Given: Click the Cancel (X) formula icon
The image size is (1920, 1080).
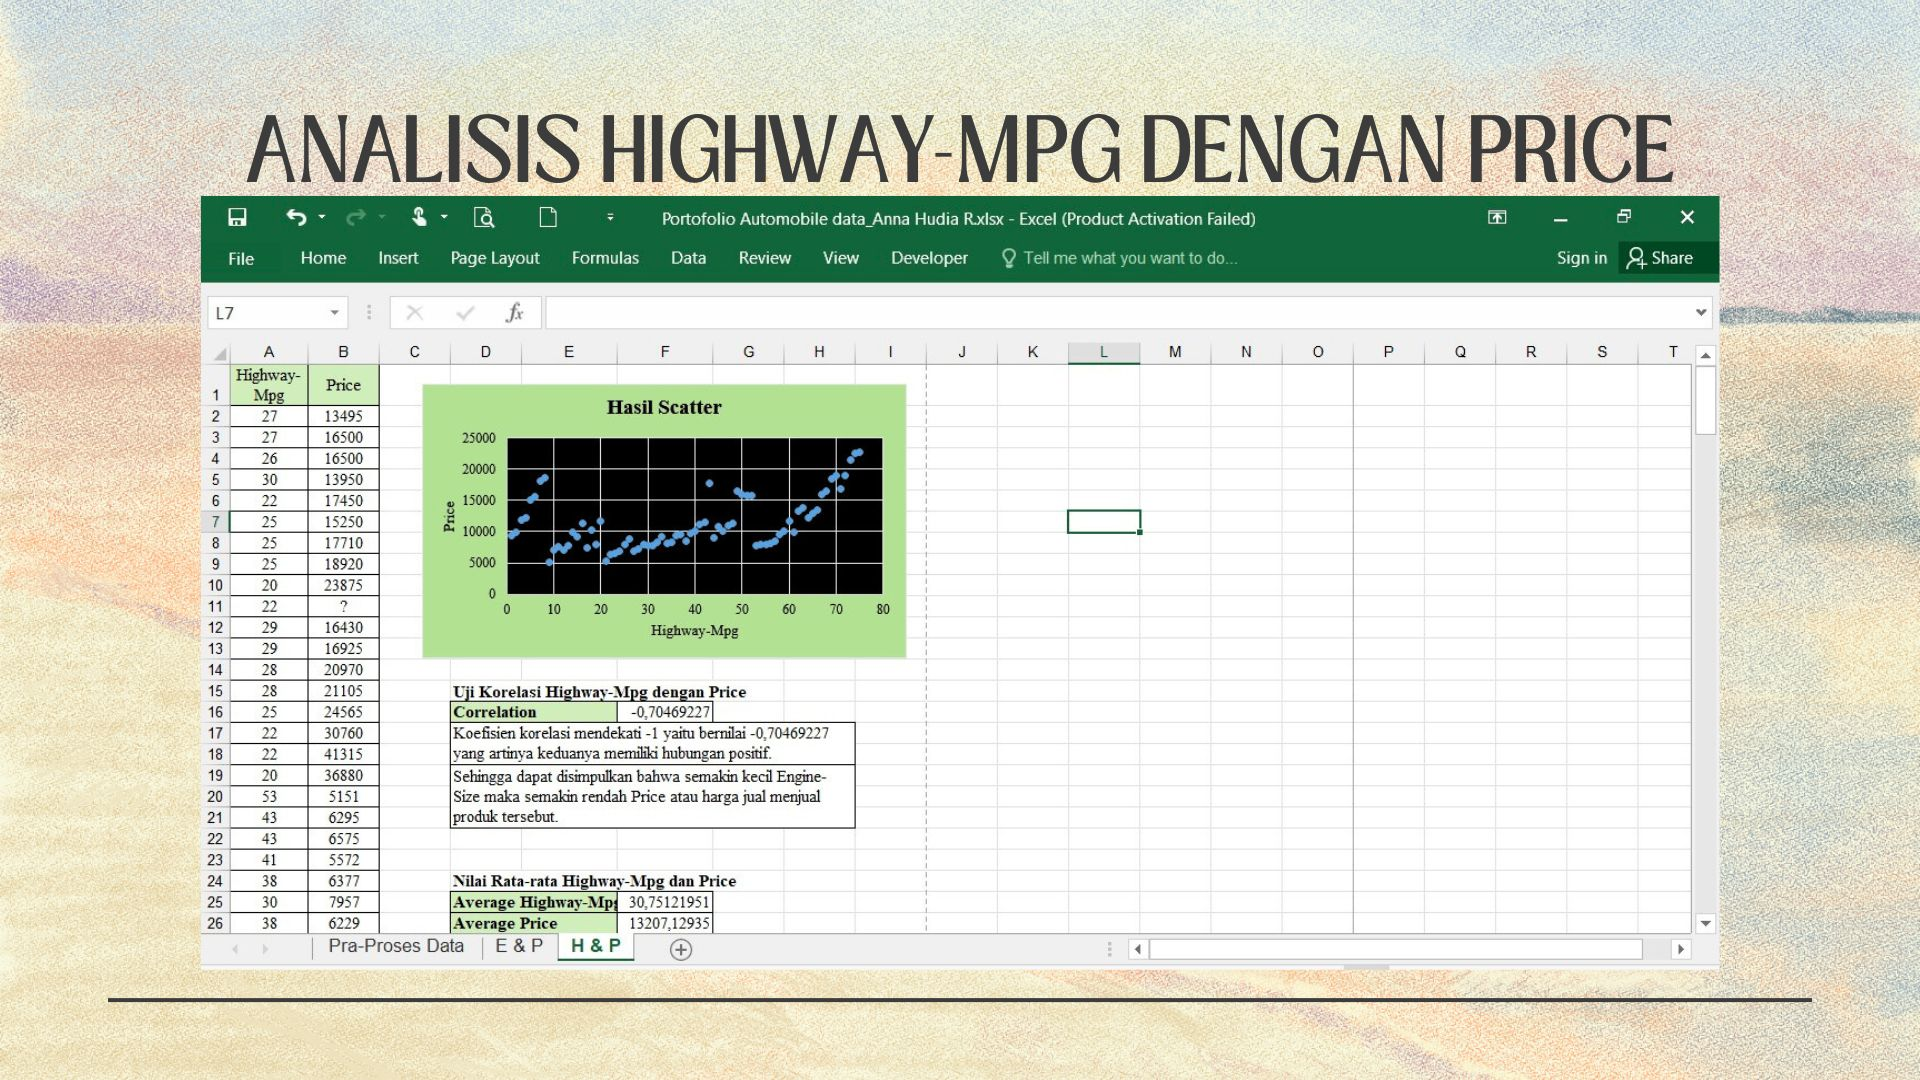Looking at the screenshot, I should (x=415, y=313).
